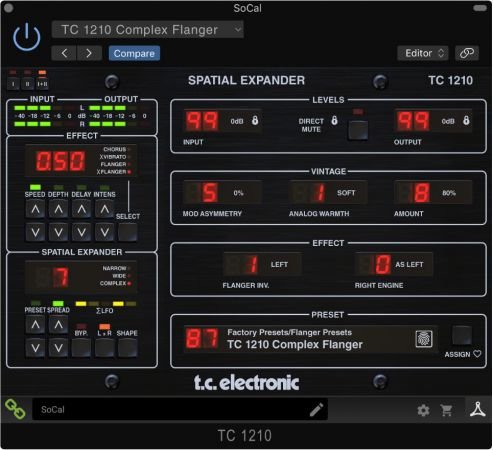
Task: Open the TC 1210 Complex Flanger preset dropdown
Action: (148, 30)
